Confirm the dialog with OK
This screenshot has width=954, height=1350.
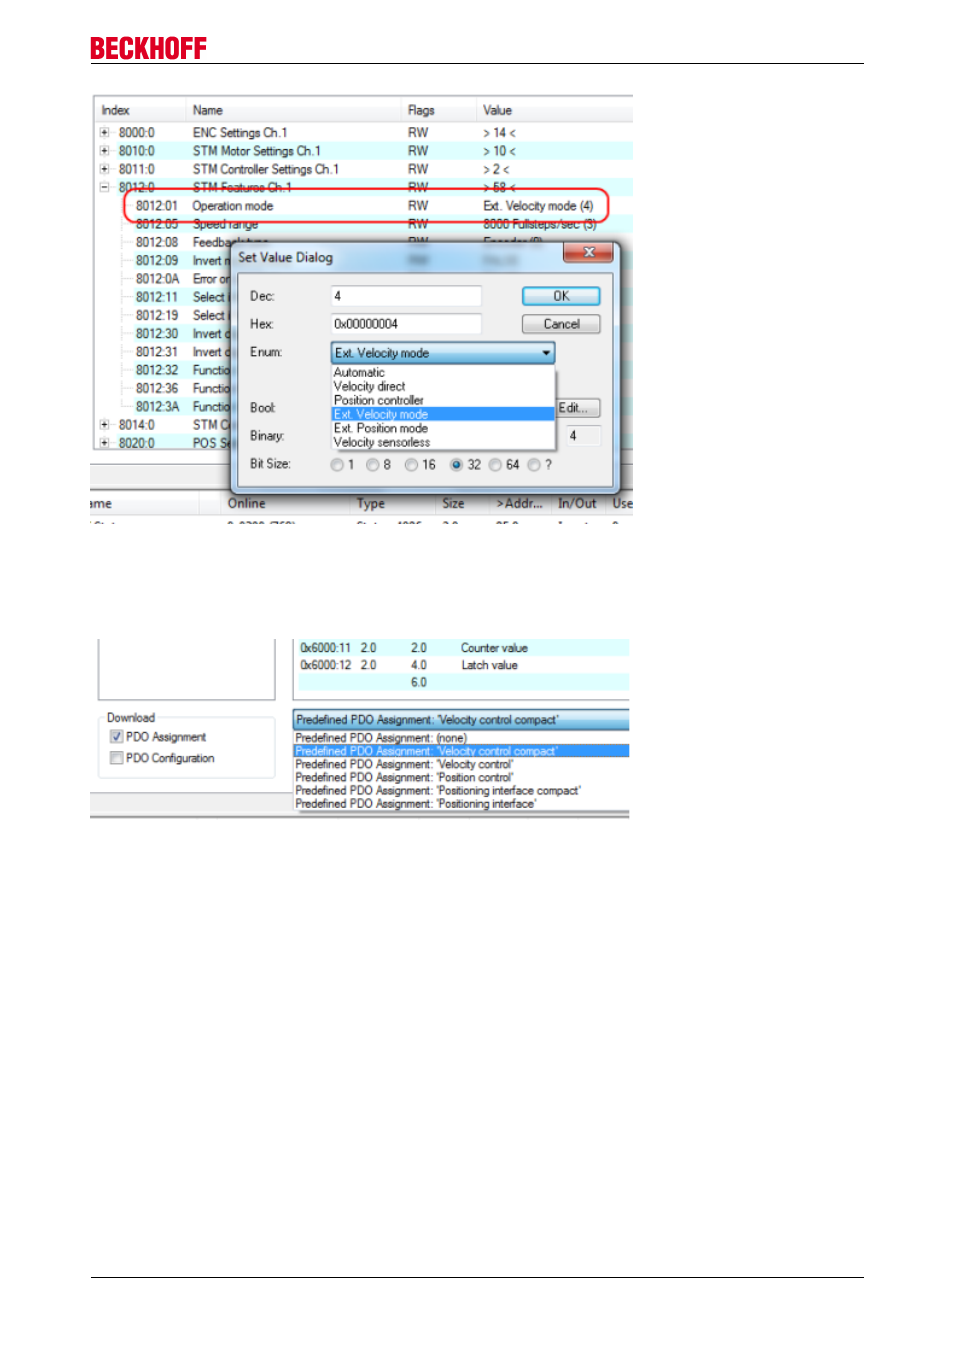click(561, 296)
